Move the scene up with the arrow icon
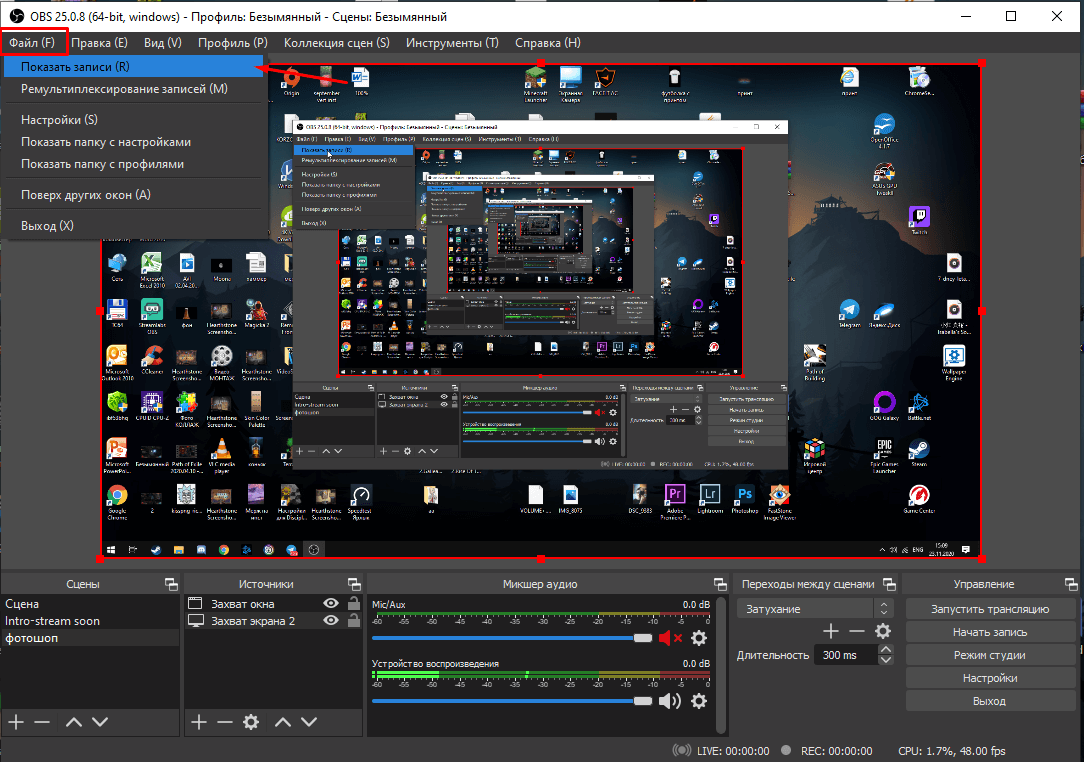 (x=74, y=722)
